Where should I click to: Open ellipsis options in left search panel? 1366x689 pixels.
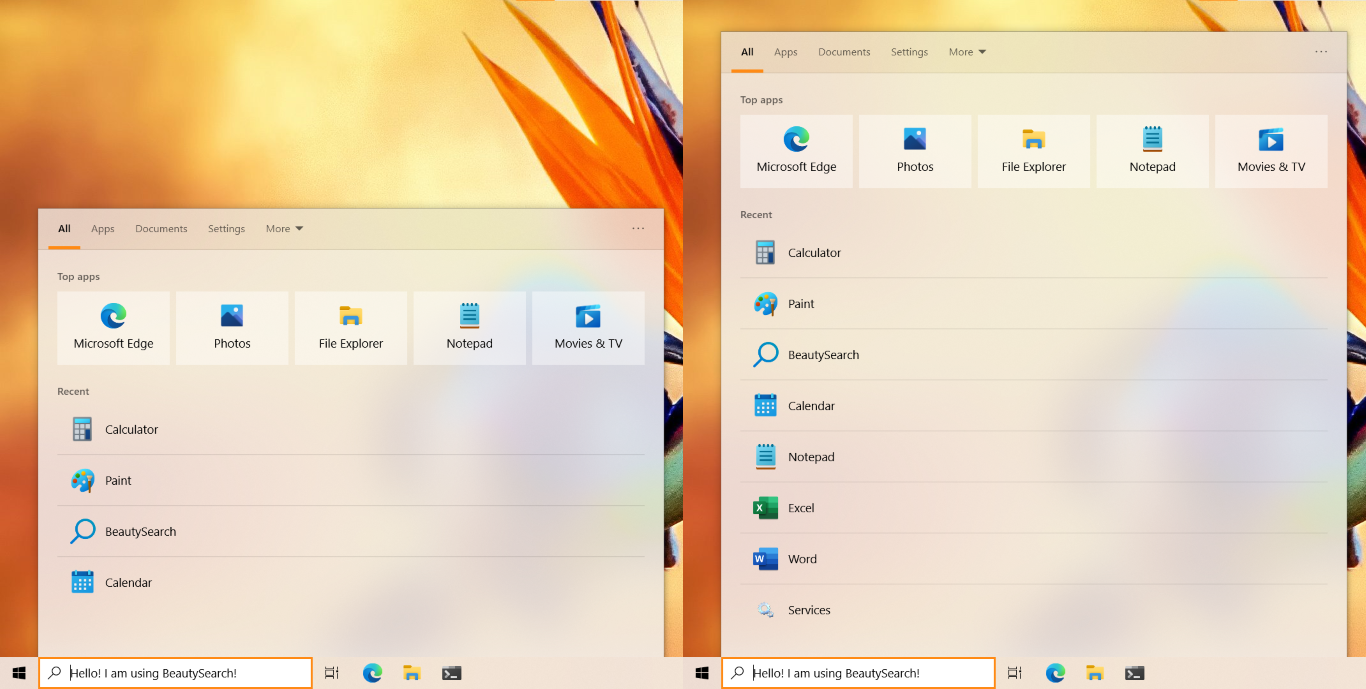(x=638, y=229)
